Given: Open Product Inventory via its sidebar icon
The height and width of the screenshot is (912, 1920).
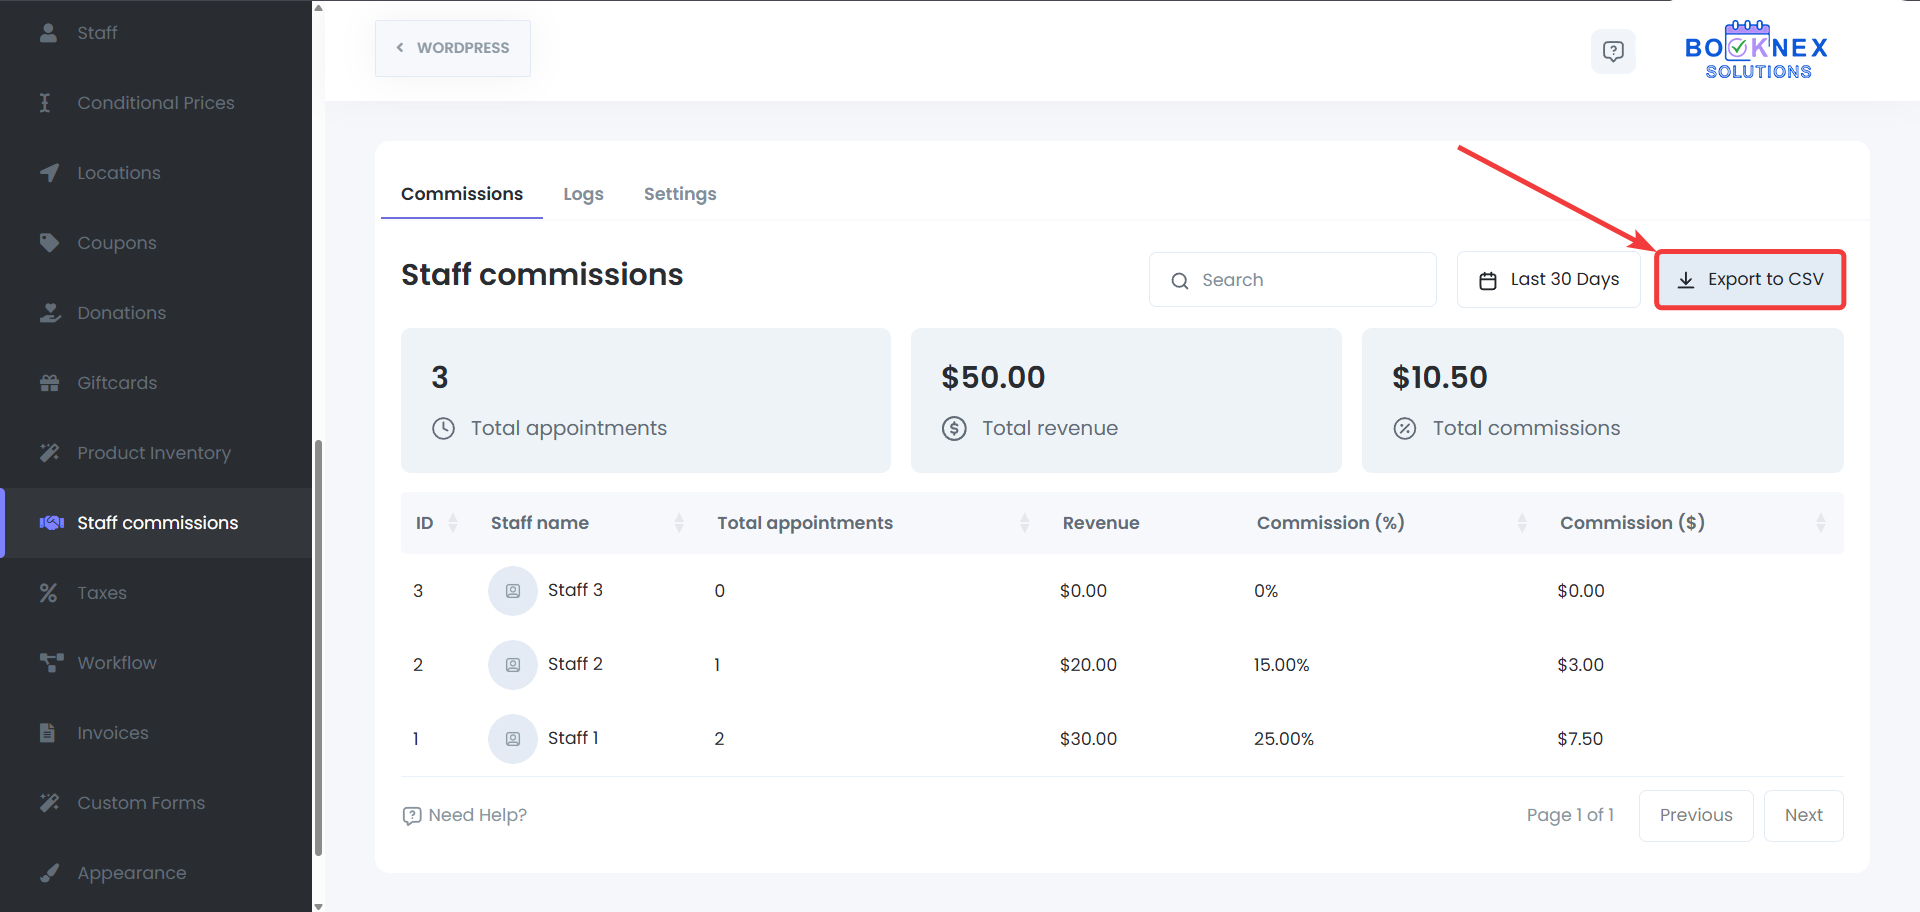Looking at the screenshot, I should 48,452.
